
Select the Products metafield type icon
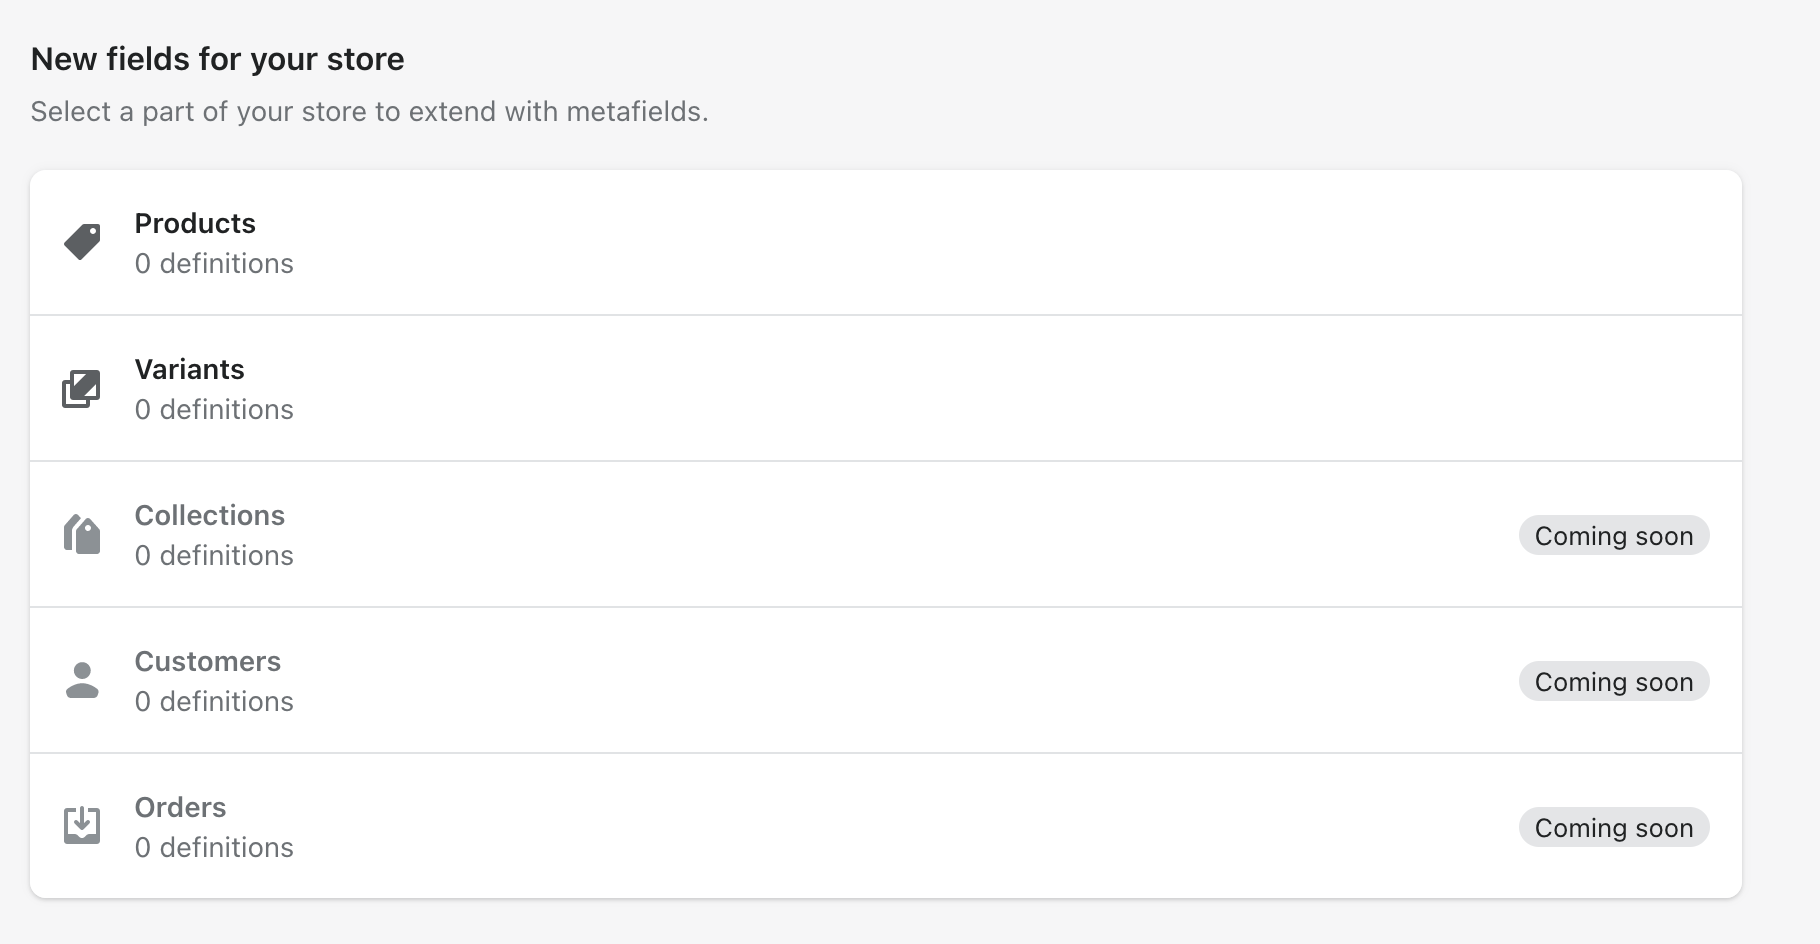tap(83, 241)
